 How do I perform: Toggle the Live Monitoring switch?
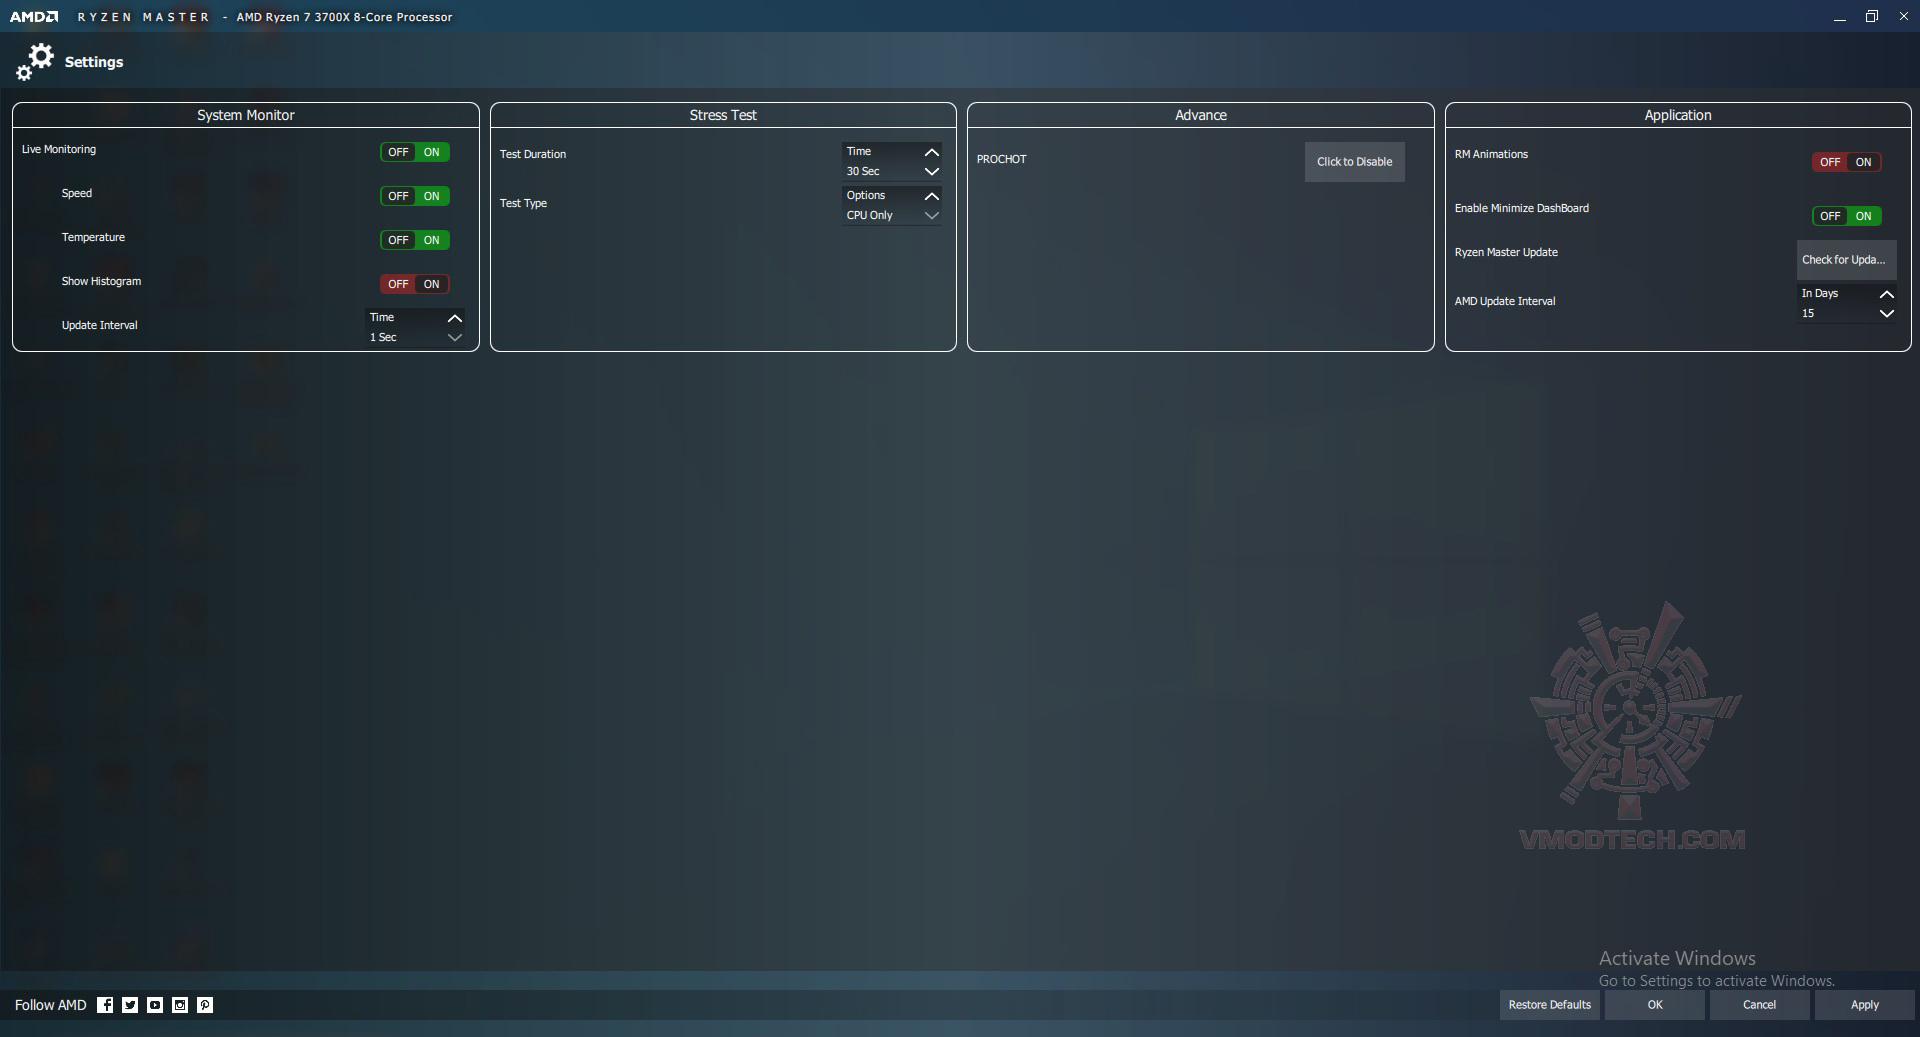pyautogui.click(x=415, y=152)
